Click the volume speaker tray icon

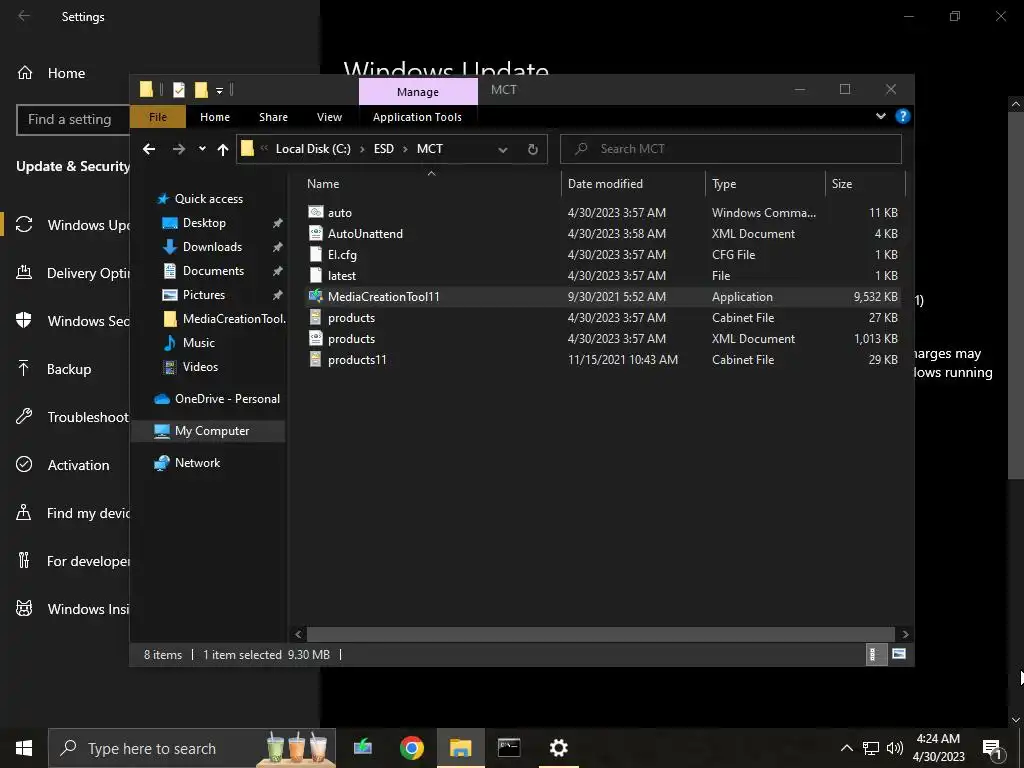pyautogui.click(x=895, y=748)
